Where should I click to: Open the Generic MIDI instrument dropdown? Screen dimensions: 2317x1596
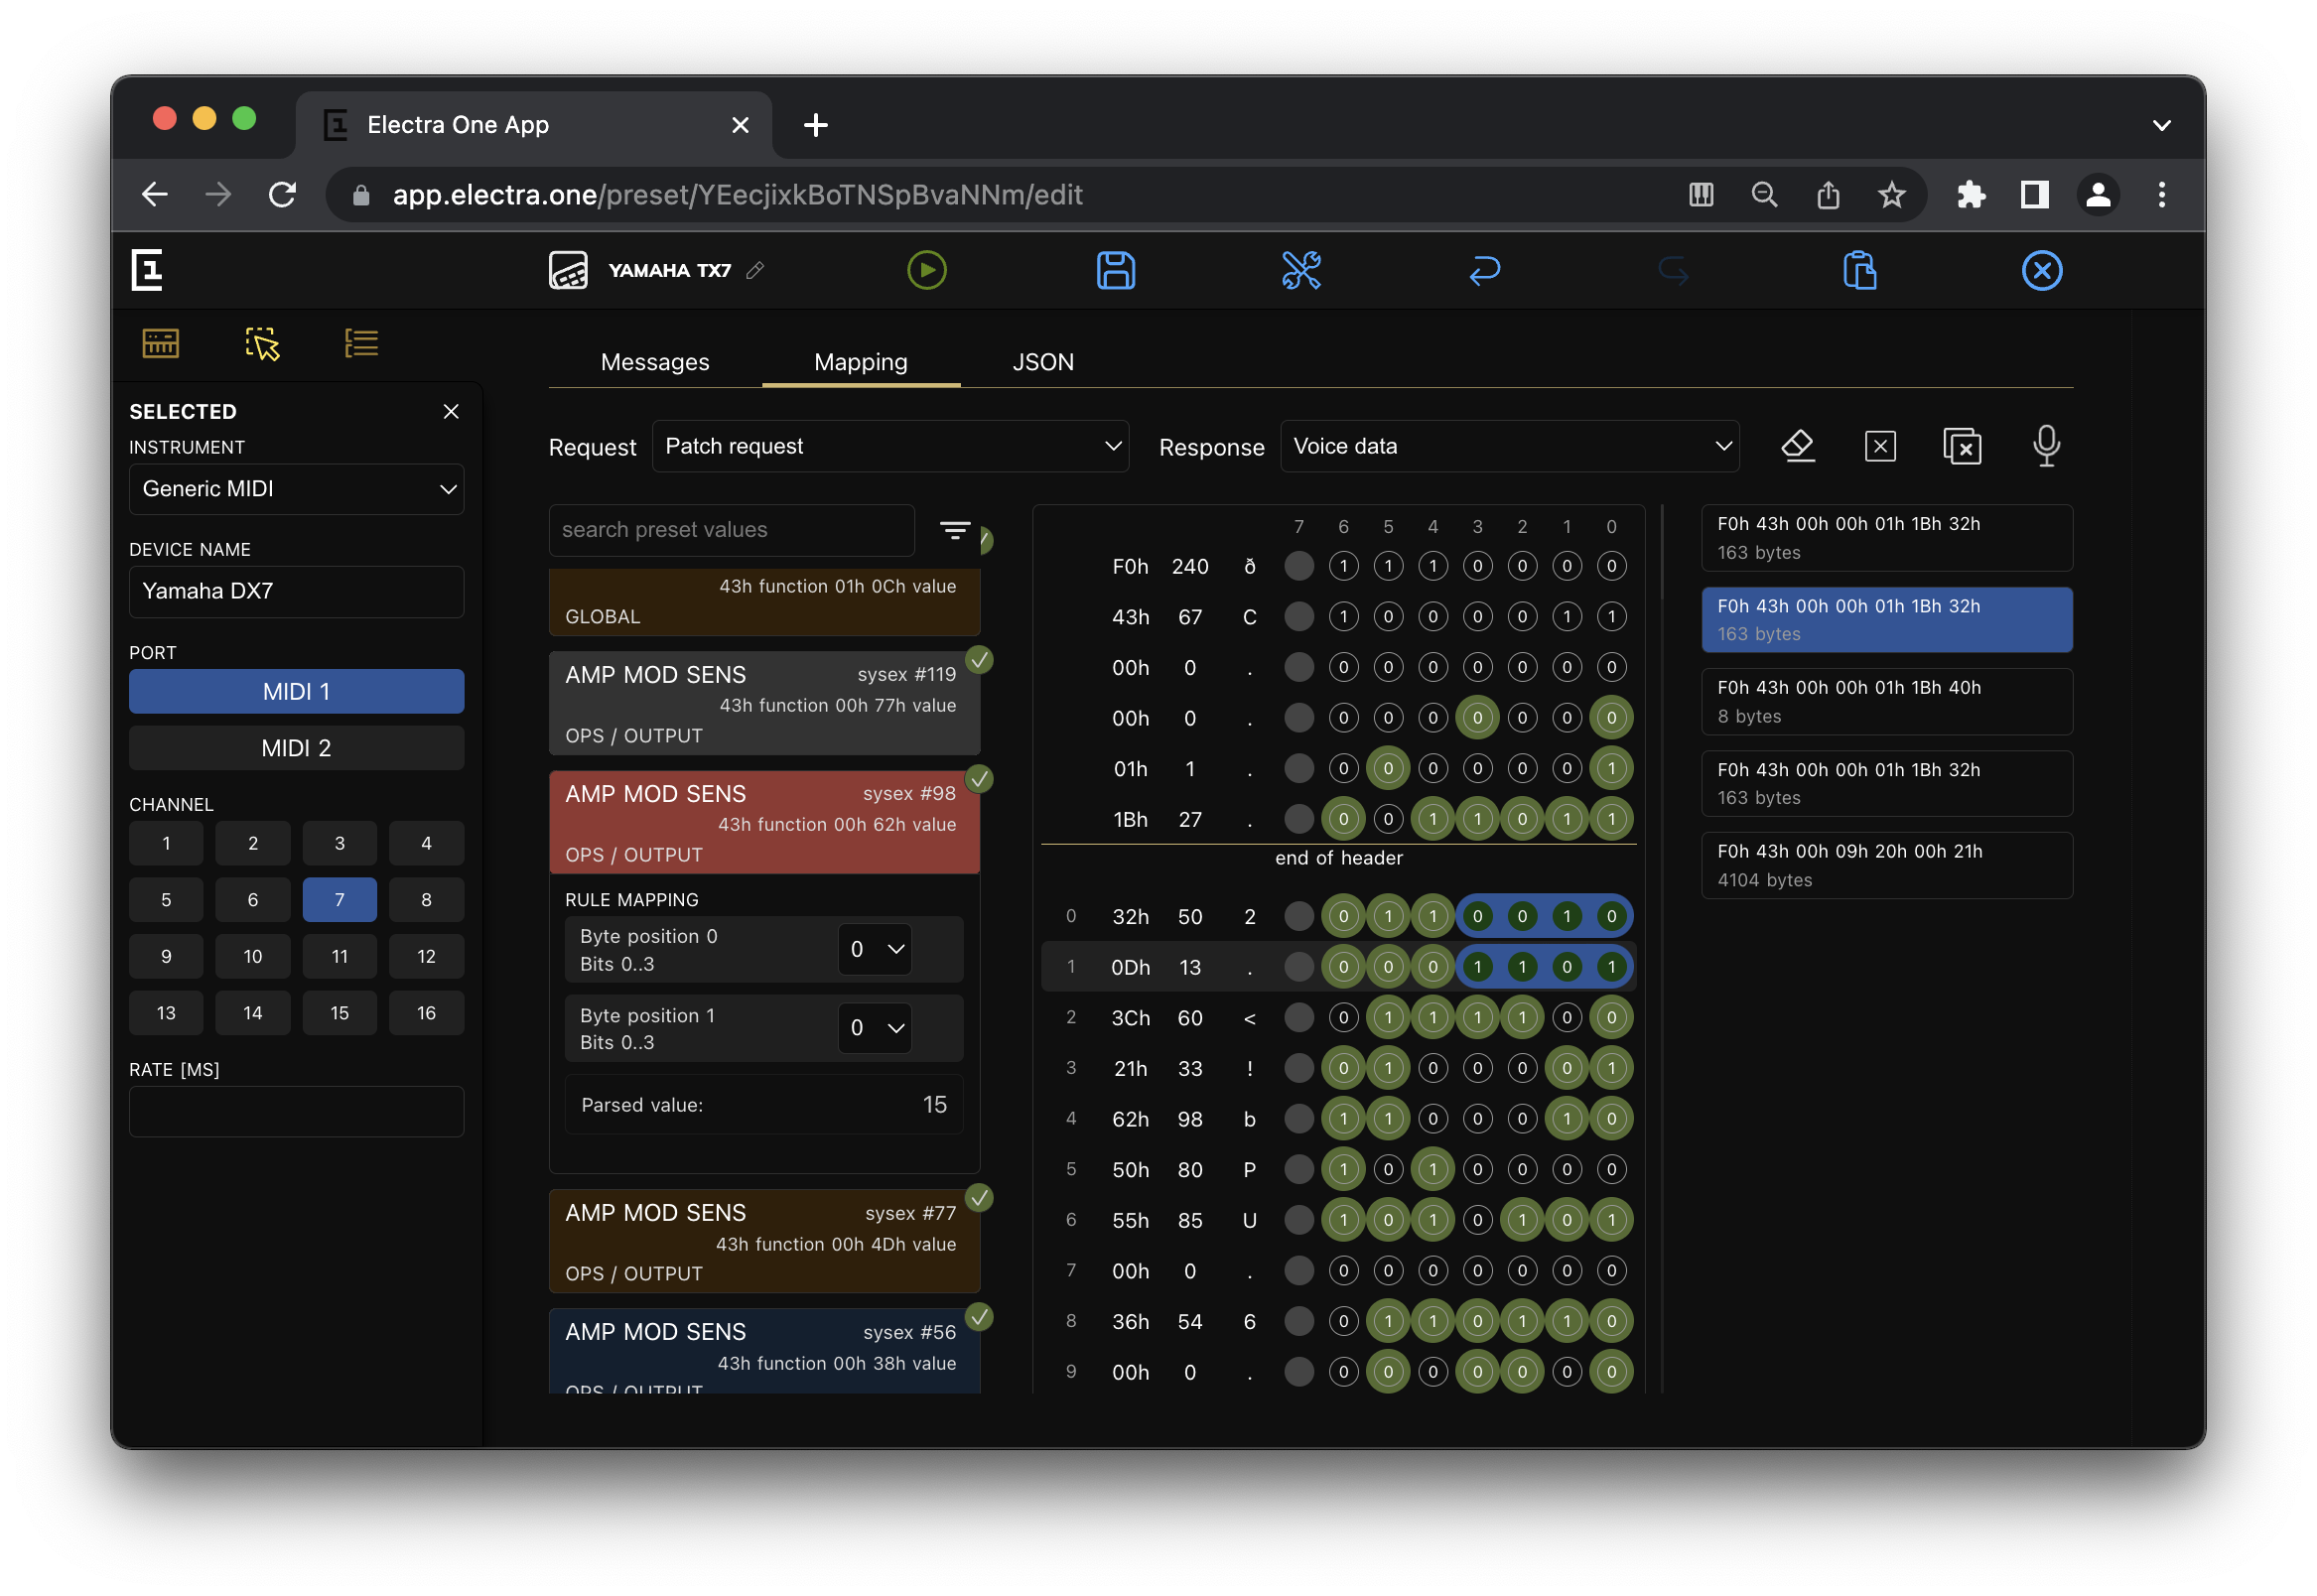pos(296,489)
